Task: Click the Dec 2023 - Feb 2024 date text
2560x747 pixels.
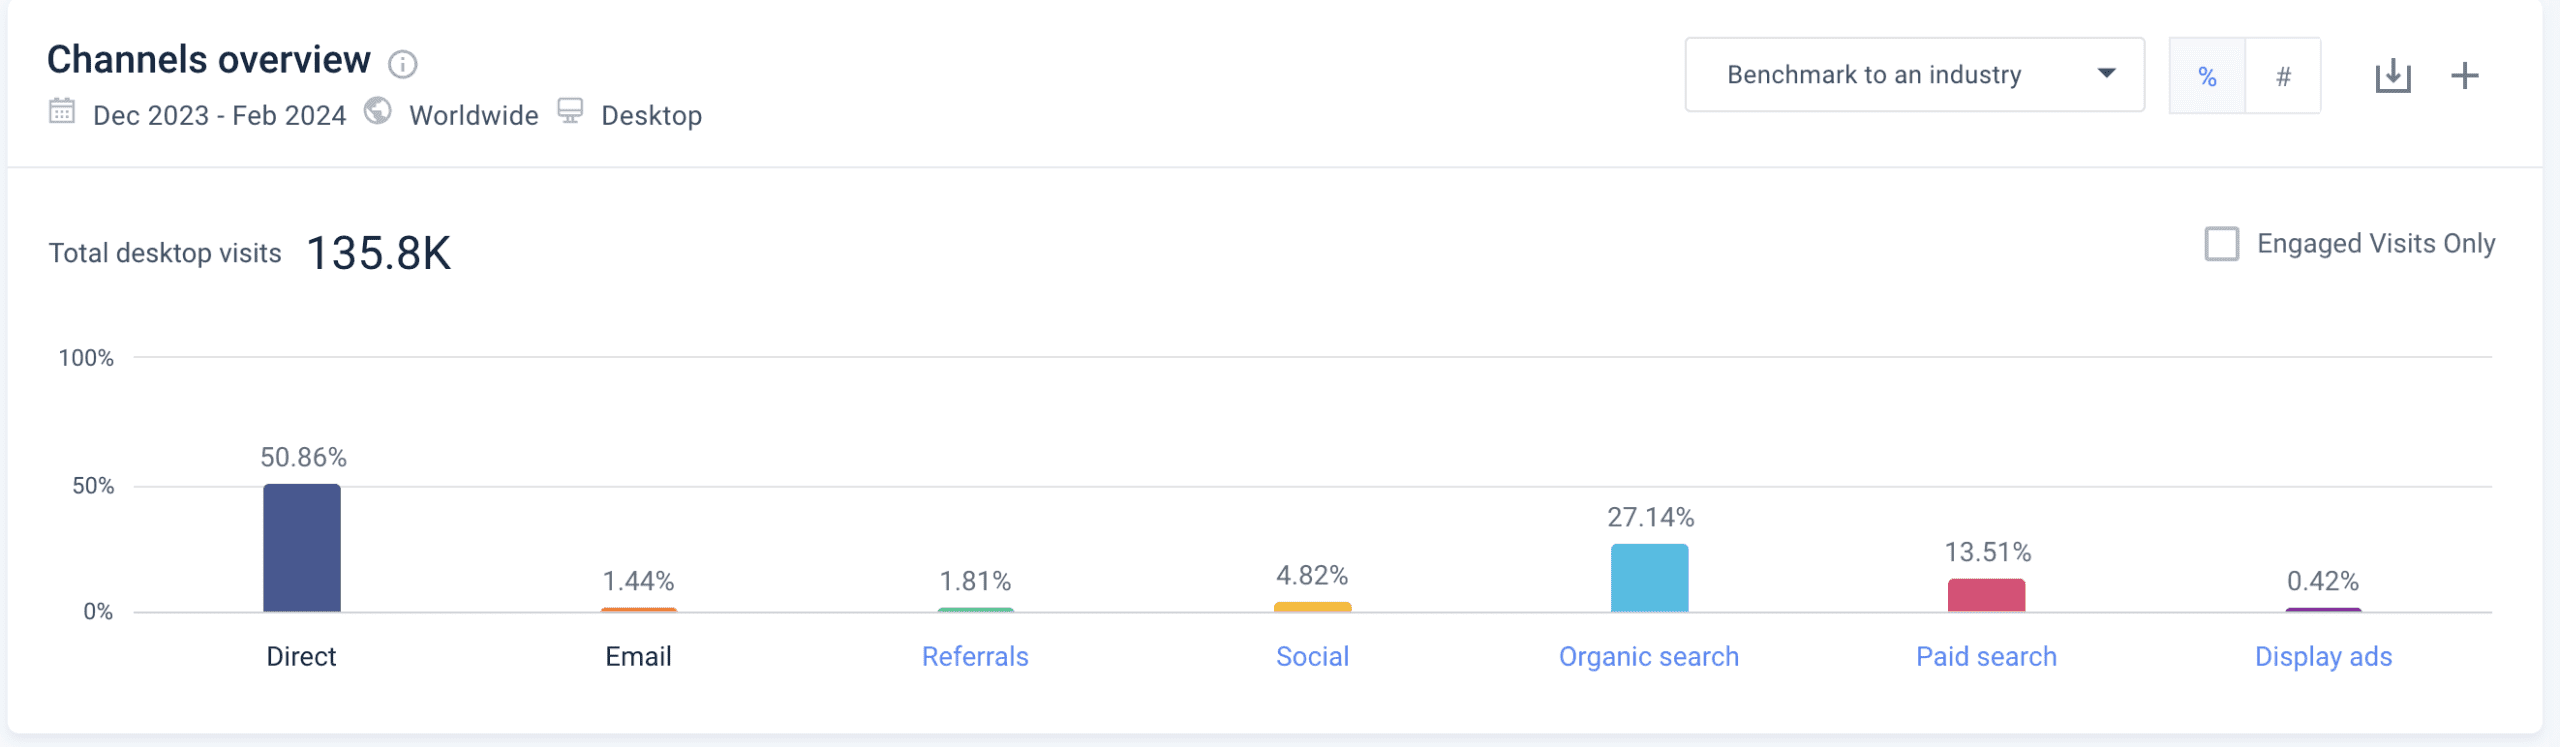Action: 219,116
